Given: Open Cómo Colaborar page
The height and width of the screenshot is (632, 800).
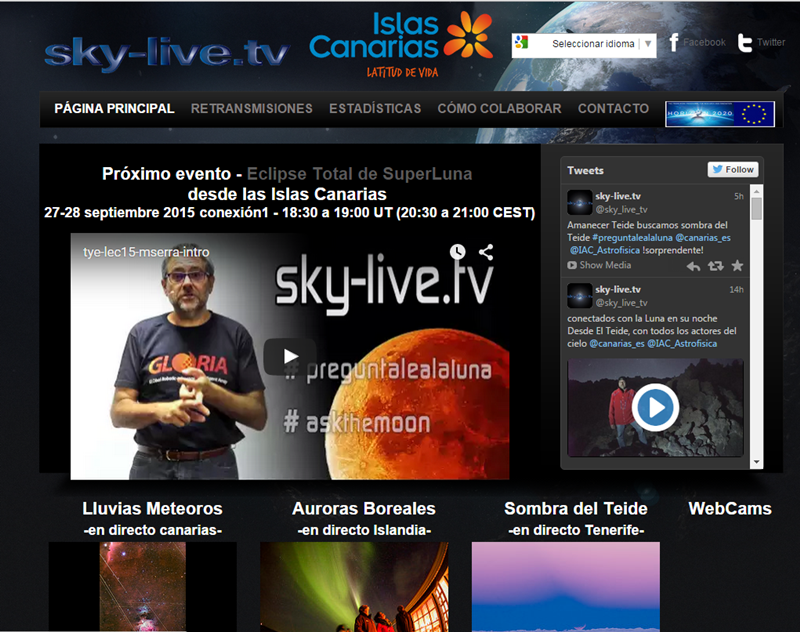Looking at the screenshot, I should click(x=499, y=109).
